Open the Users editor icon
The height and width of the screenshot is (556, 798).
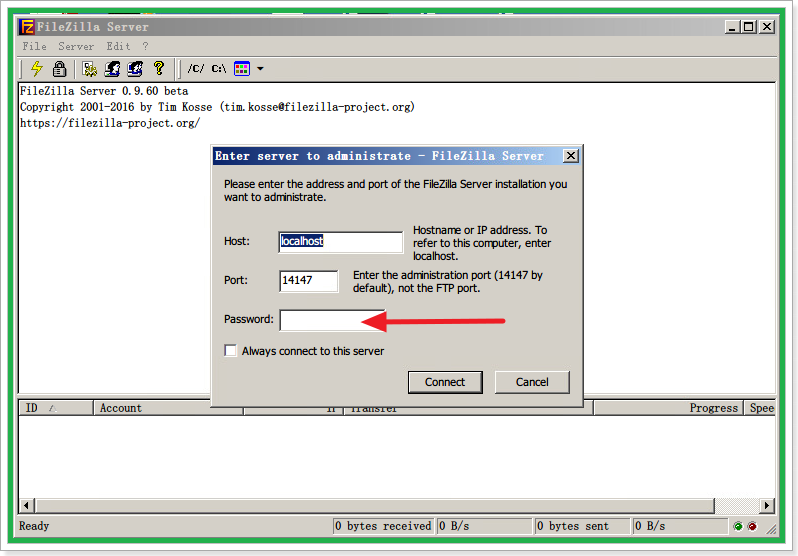[112, 69]
